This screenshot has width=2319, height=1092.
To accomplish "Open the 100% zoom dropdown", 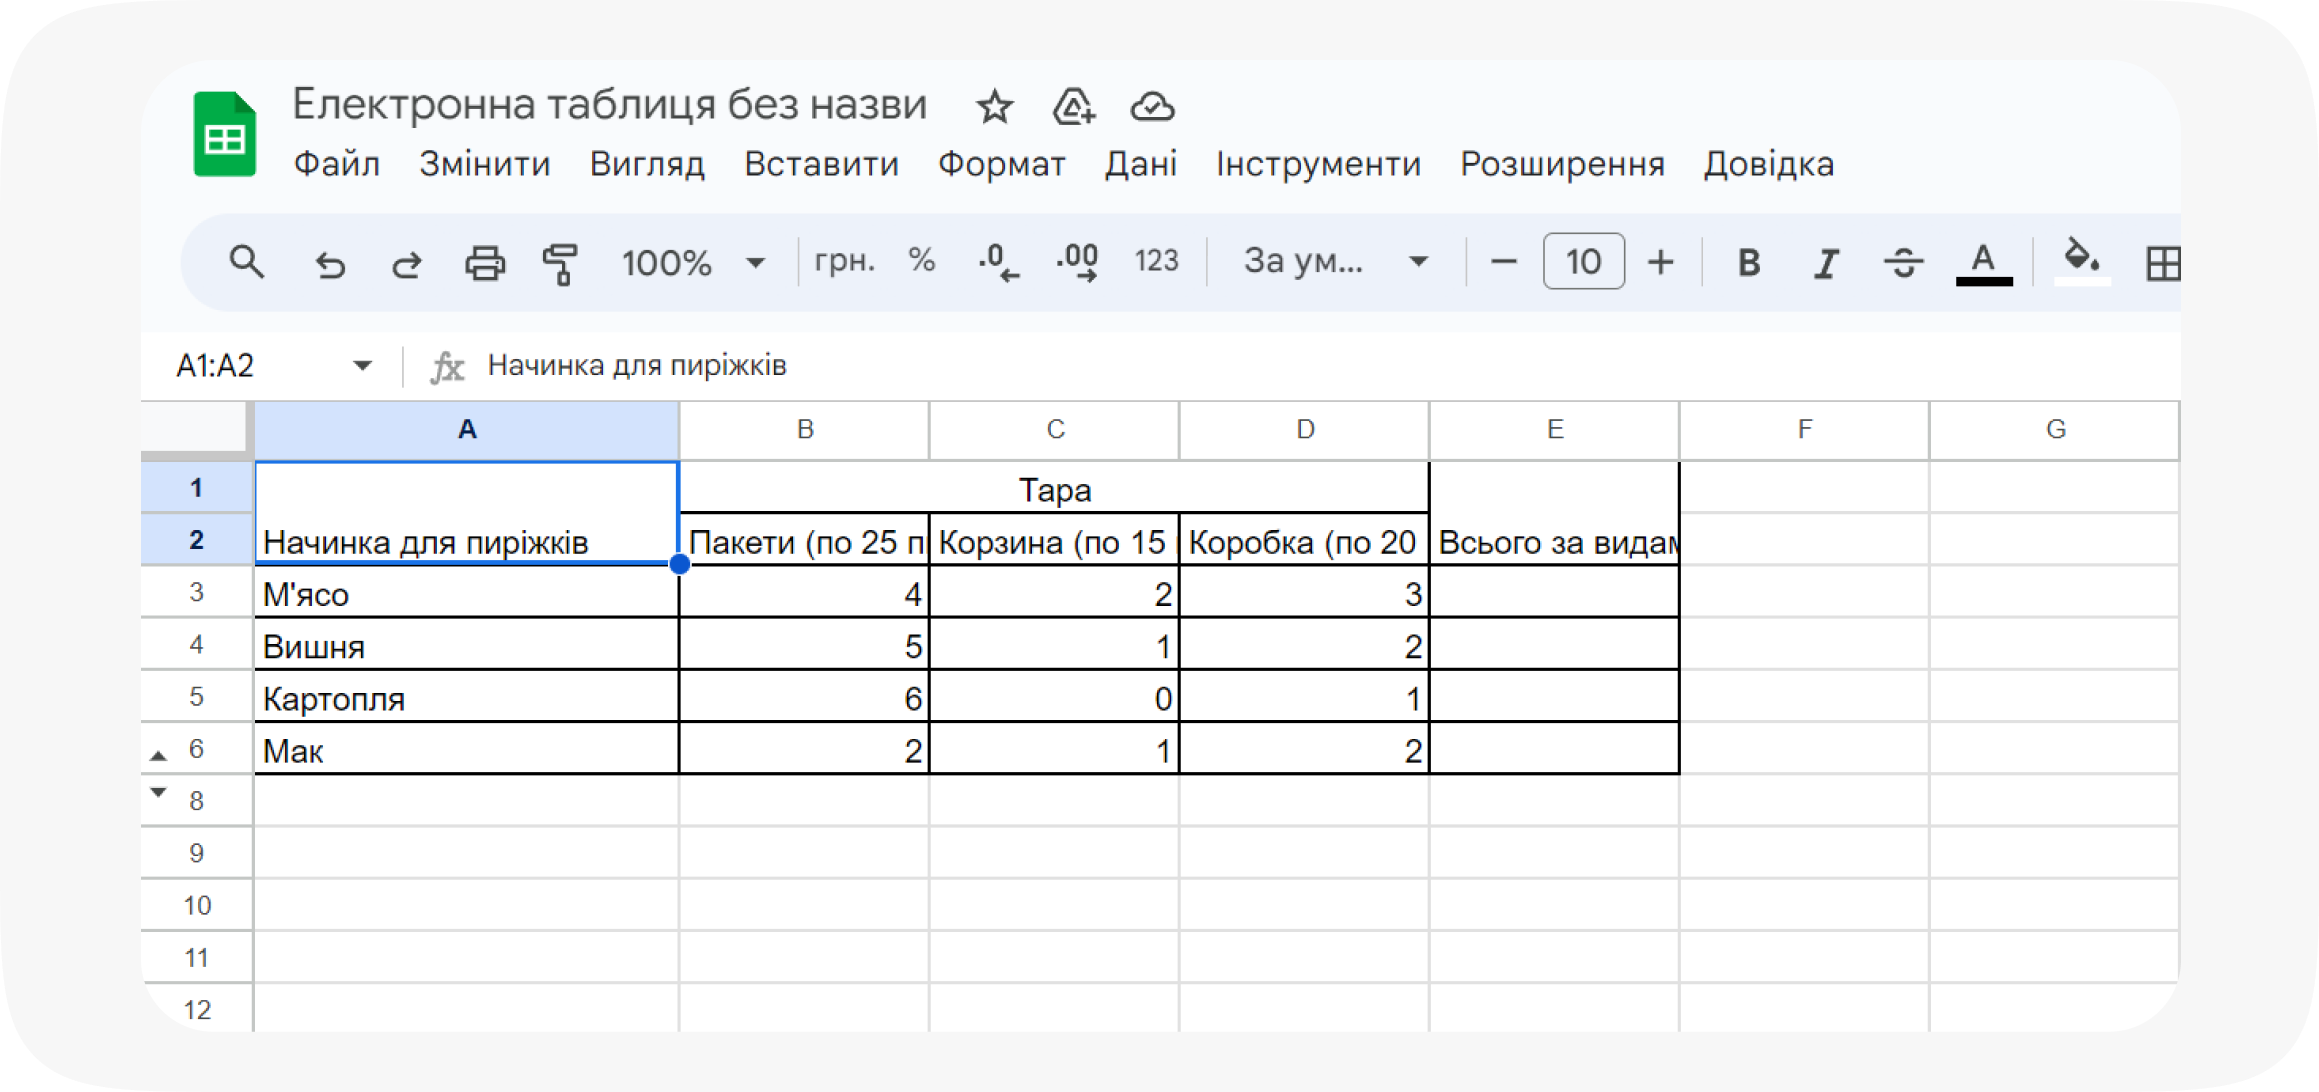I will tap(692, 263).
